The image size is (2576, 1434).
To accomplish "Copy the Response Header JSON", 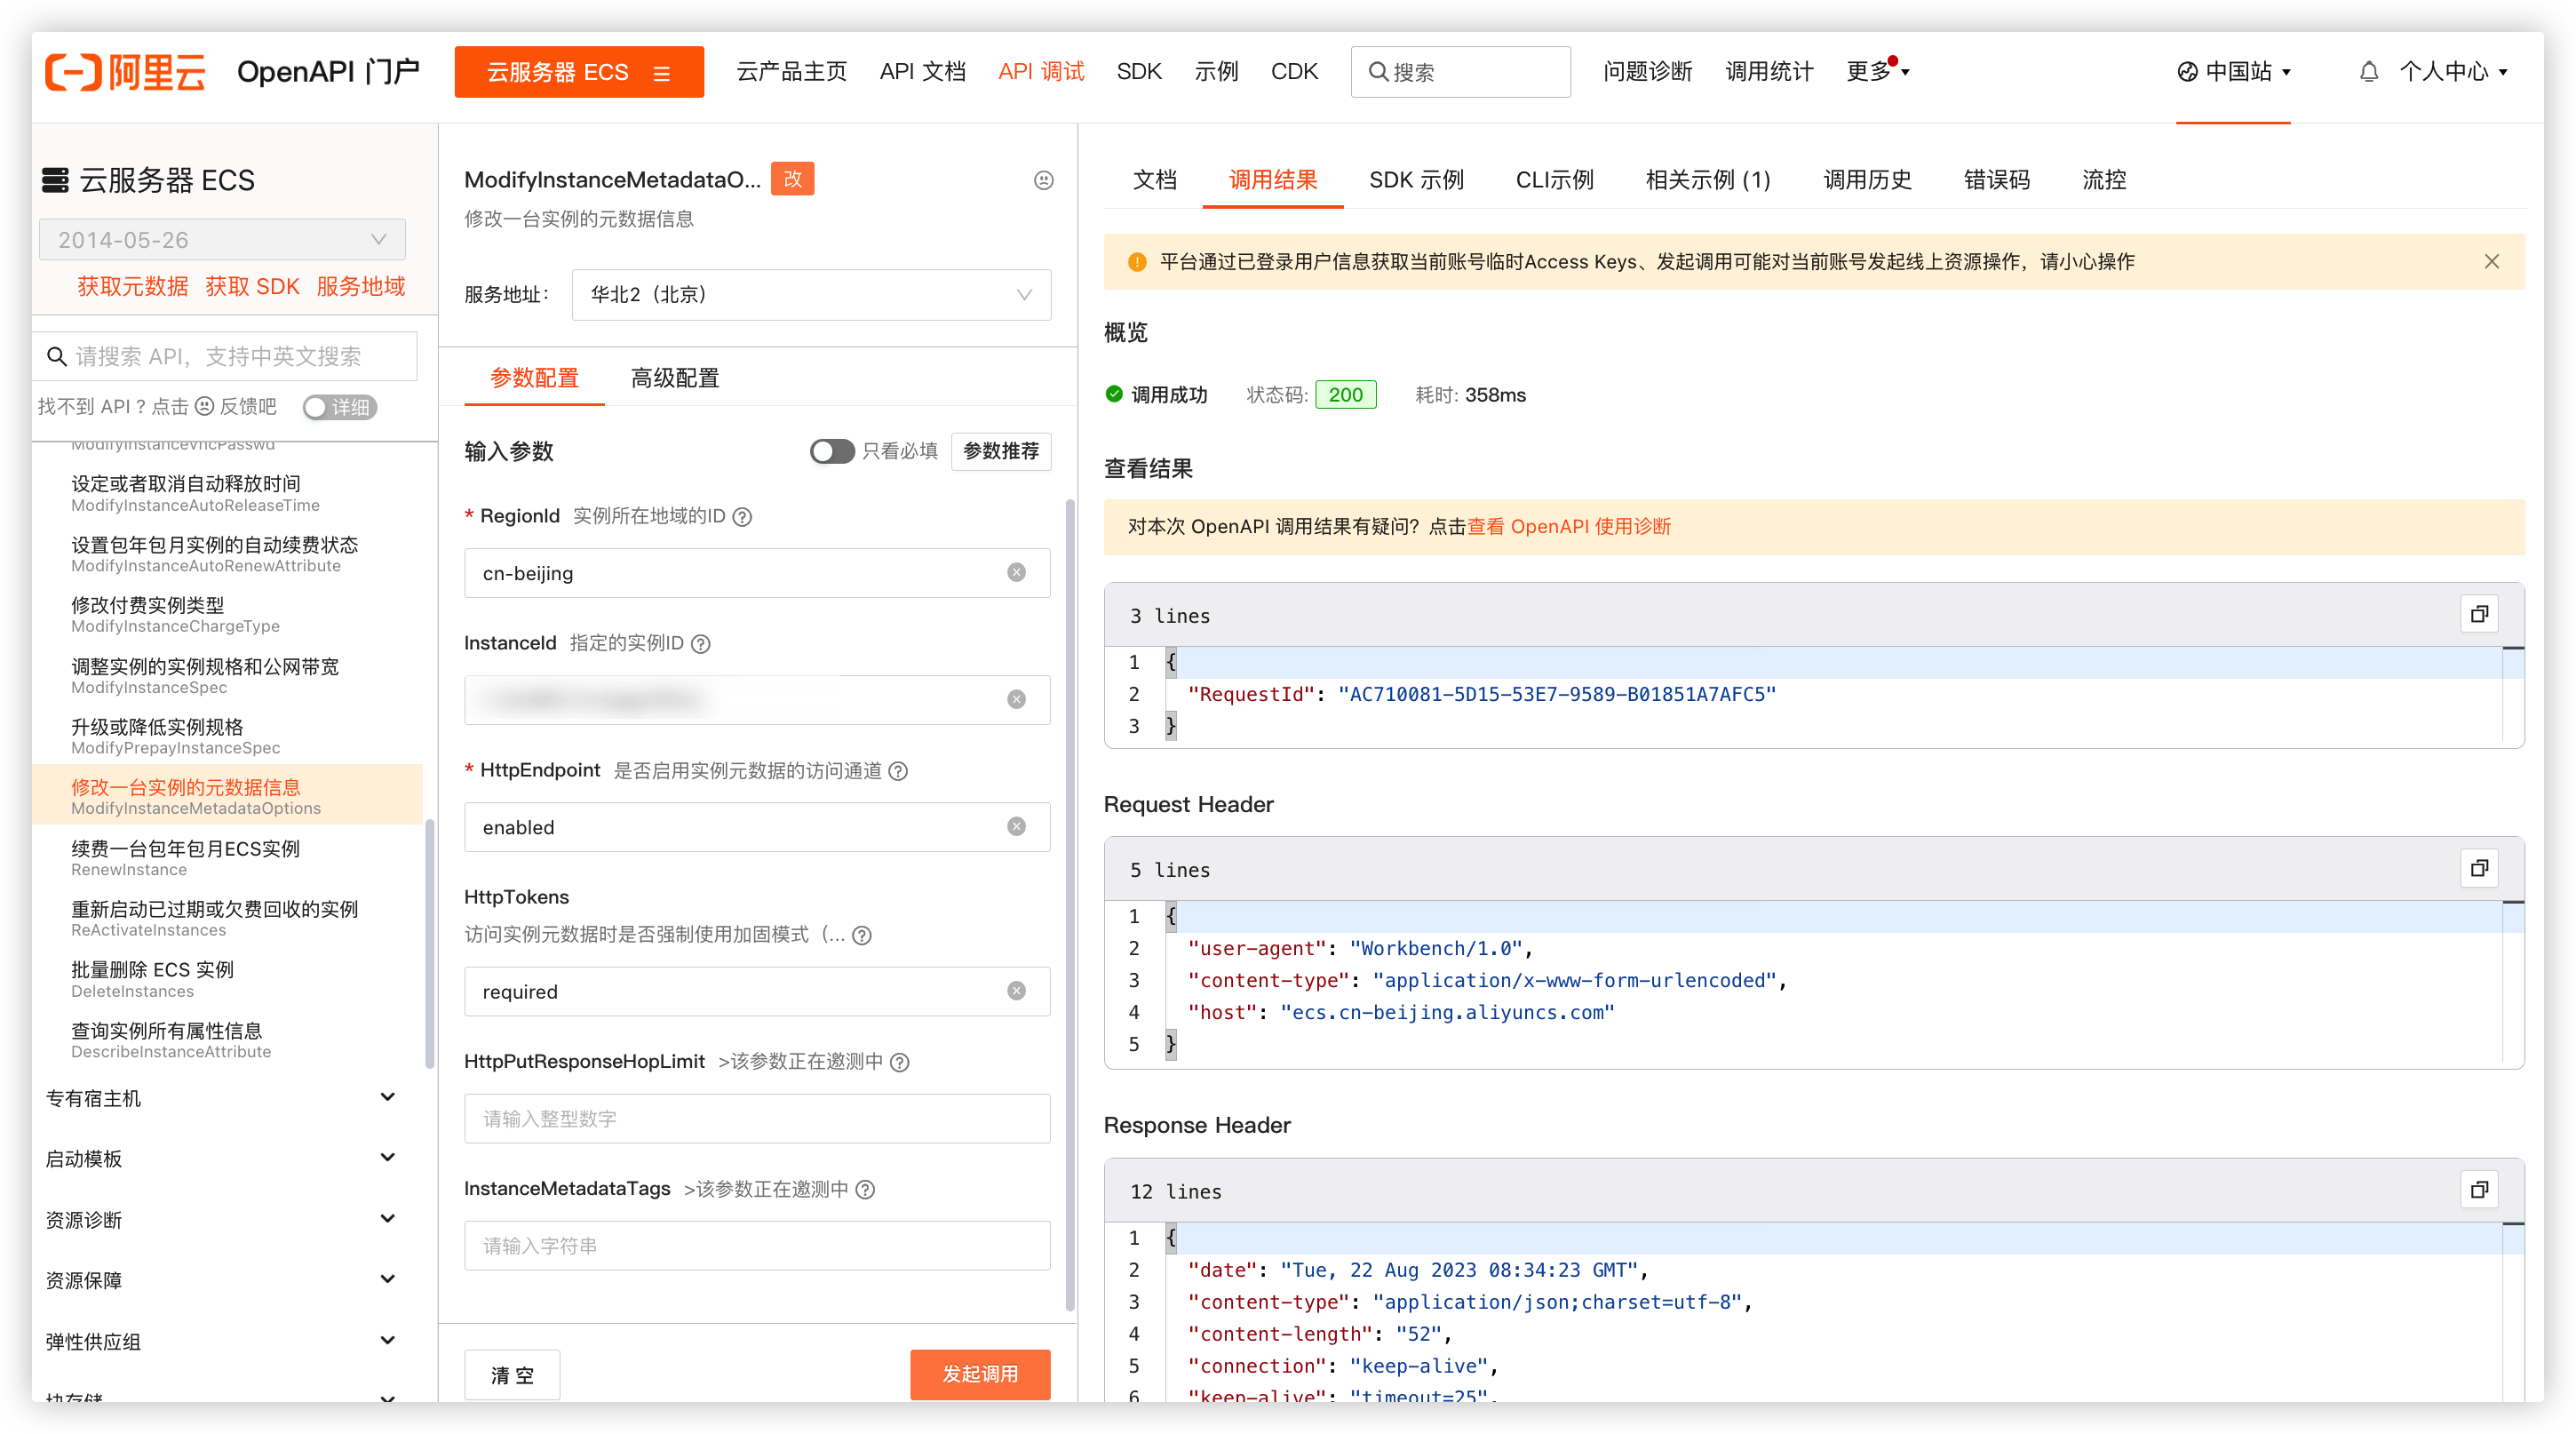I will click(x=2479, y=1190).
